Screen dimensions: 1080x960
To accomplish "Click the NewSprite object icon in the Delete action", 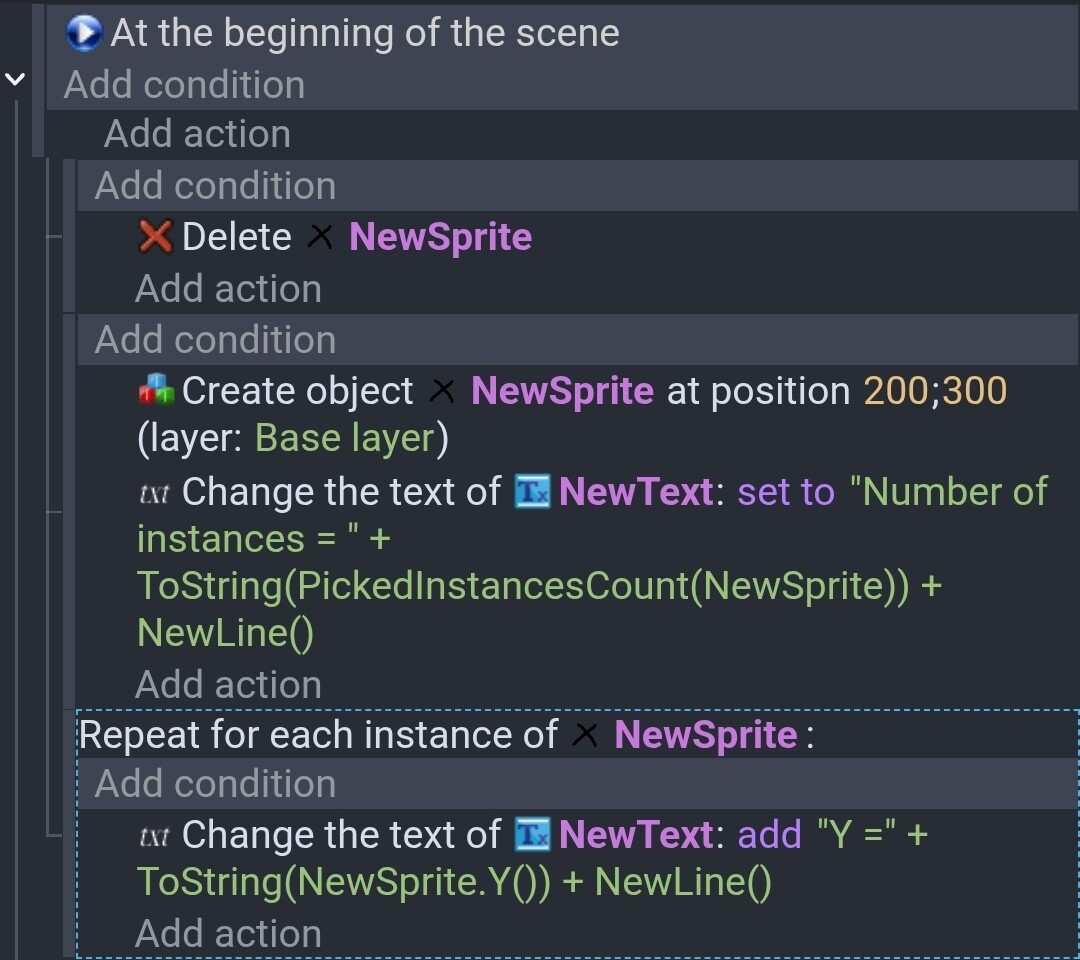I will point(320,237).
